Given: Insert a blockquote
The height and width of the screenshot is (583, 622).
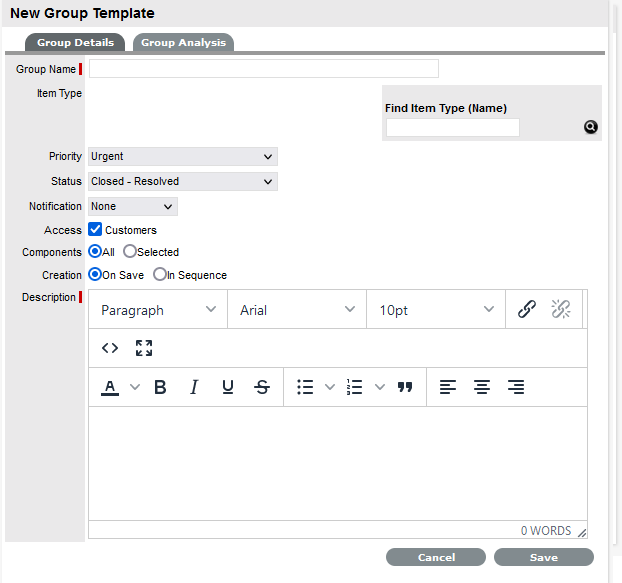Looking at the screenshot, I should coord(405,387).
